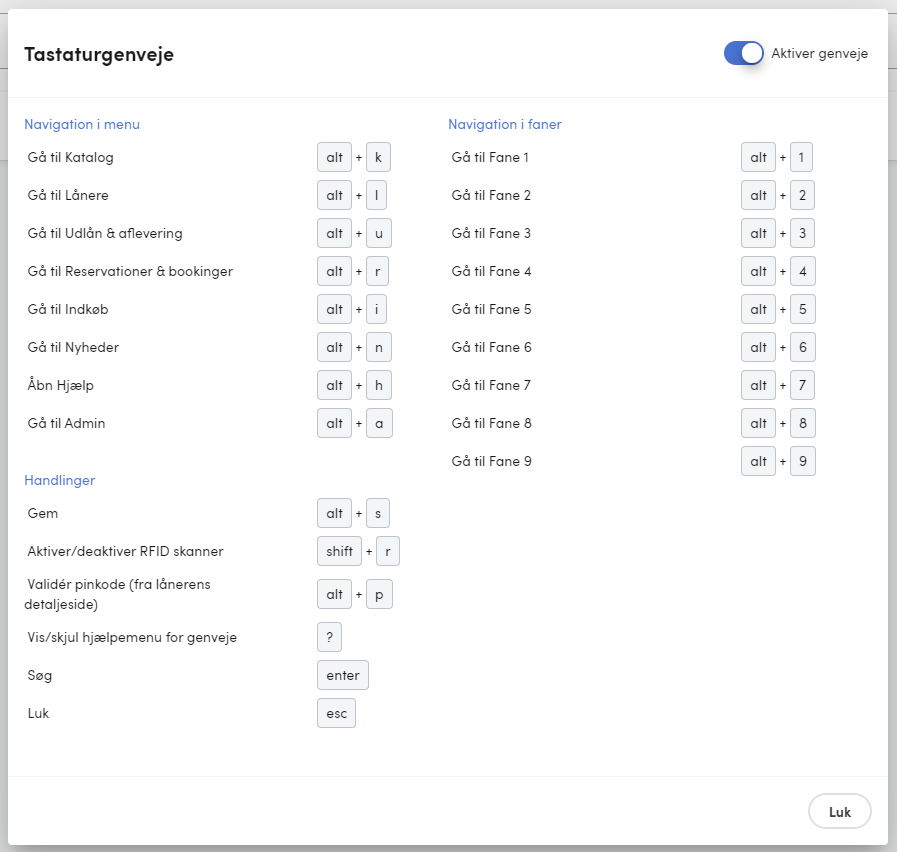Click the 'Gå til Fane 5' label
Image resolution: width=897 pixels, height=852 pixels.
click(x=491, y=310)
